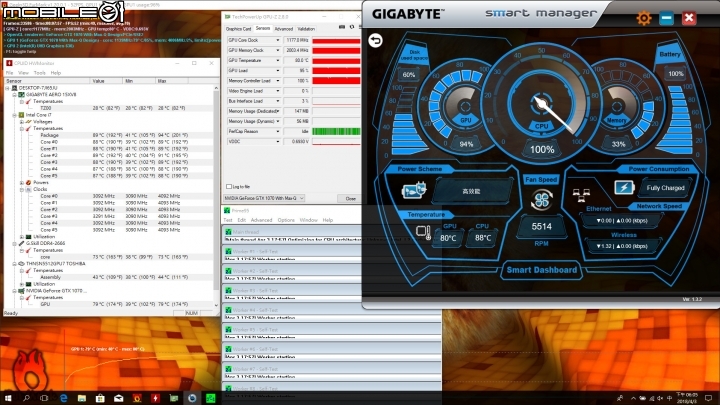This screenshot has width=720, height=405.
Task: Open the View menu in HWMonitor
Action: tap(23, 73)
